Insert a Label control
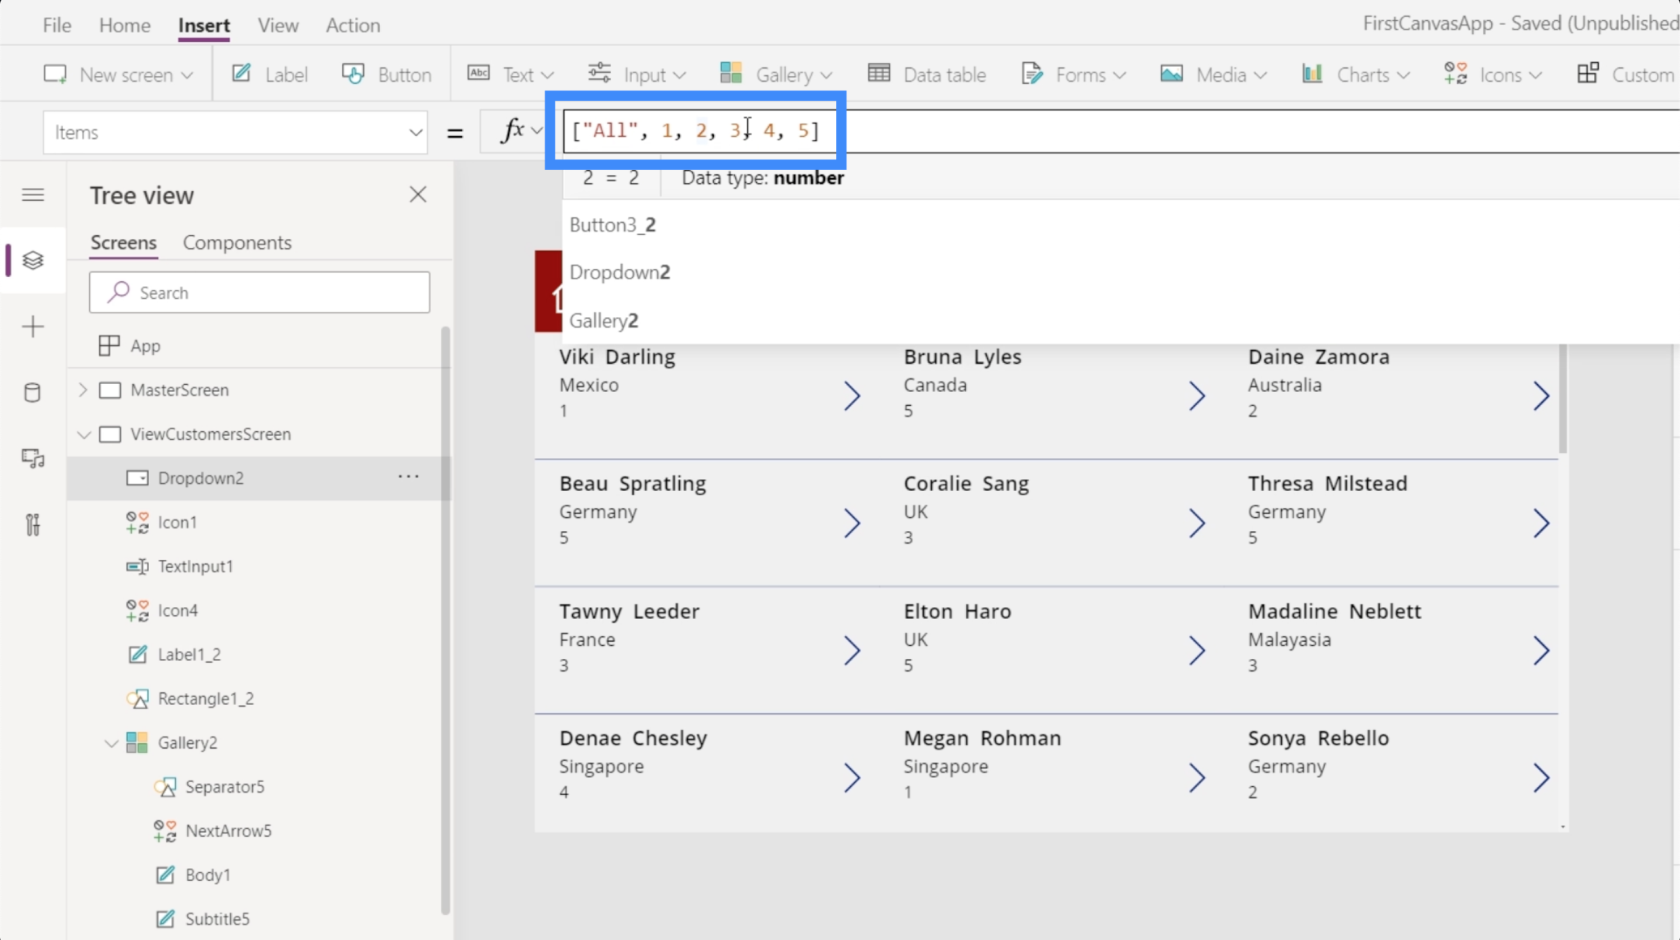Screen dimensions: 1680x940 pyautogui.click(x=270, y=74)
